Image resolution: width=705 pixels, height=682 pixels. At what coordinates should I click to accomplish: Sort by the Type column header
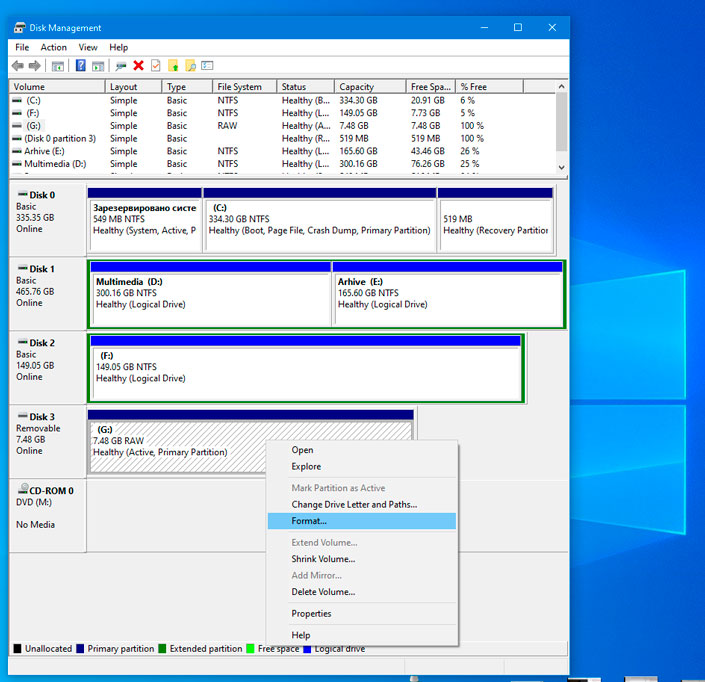(187, 87)
